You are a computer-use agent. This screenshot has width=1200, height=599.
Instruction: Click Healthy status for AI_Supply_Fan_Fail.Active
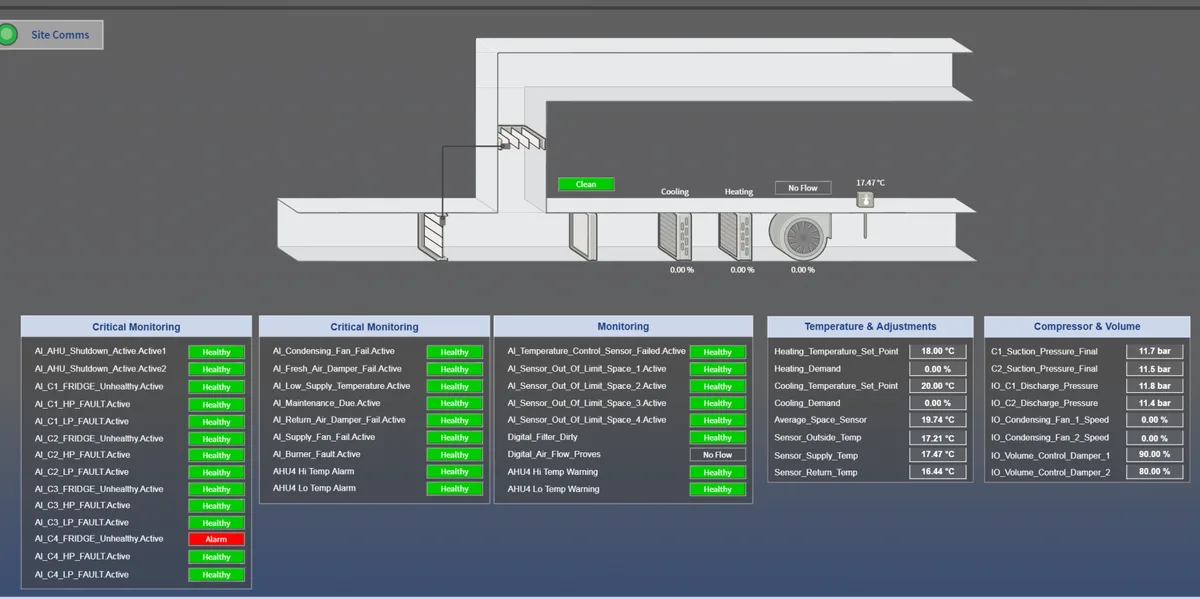pyautogui.click(x=455, y=438)
